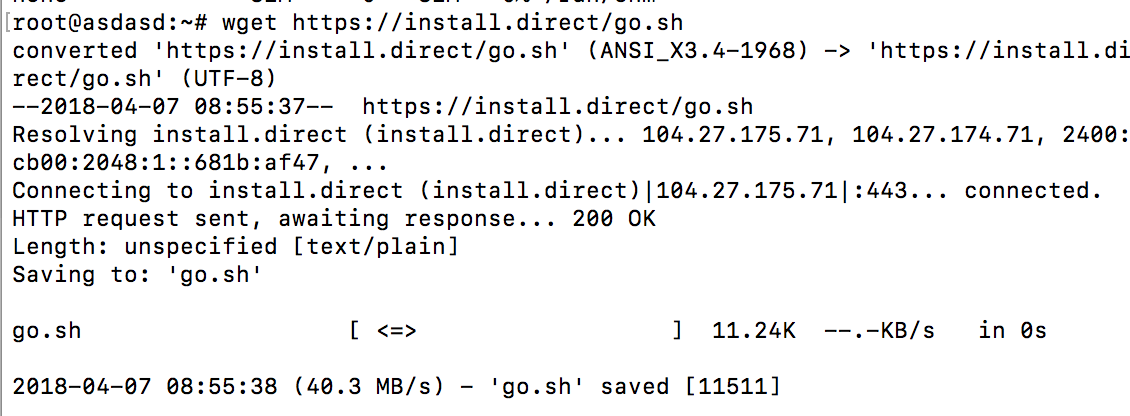
Task: Click the '200 OK' response status
Action: (x=614, y=219)
